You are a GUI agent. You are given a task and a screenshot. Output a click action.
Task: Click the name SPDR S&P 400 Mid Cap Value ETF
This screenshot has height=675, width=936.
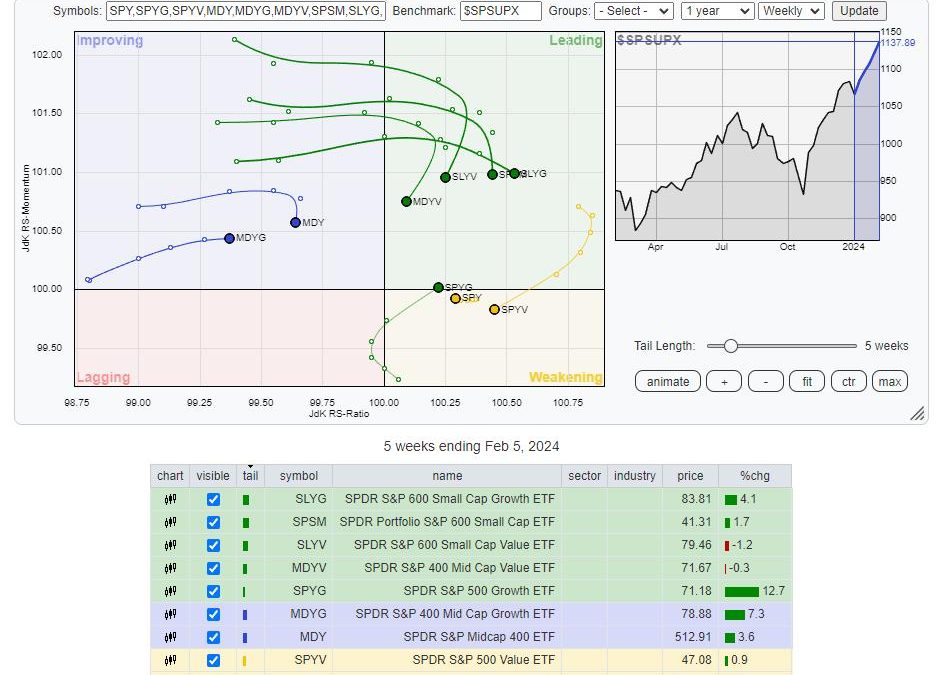coord(459,568)
